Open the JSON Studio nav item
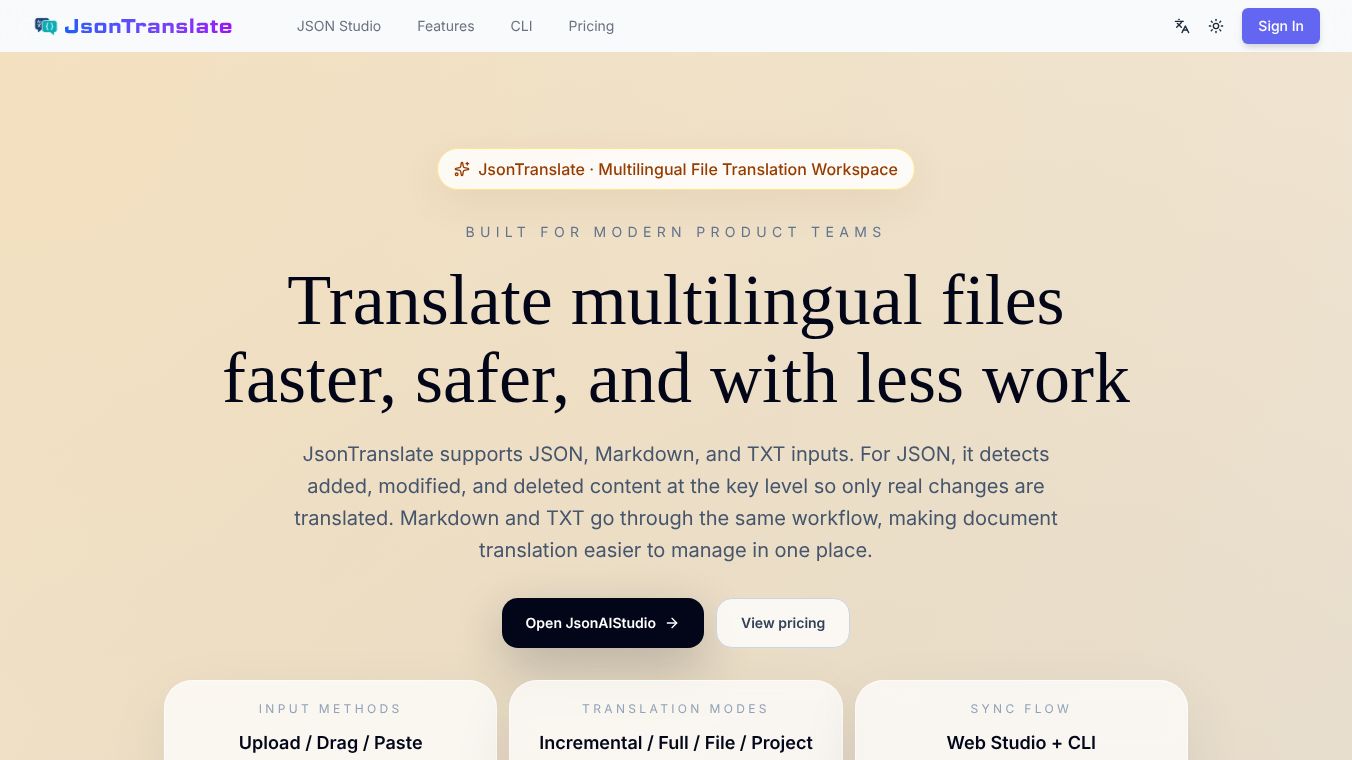The width and height of the screenshot is (1352, 760). (339, 26)
